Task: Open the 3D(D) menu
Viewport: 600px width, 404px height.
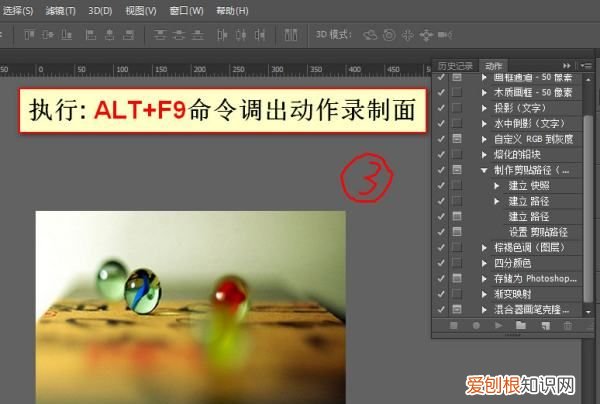Action: [x=100, y=11]
